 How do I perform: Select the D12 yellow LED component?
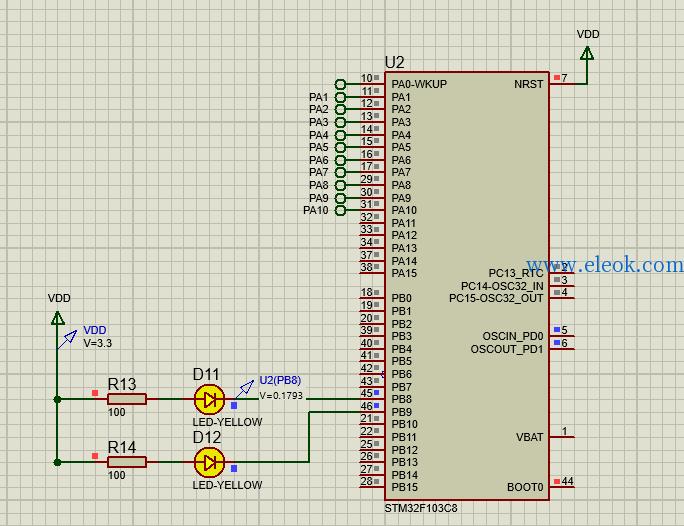point(209,462)
